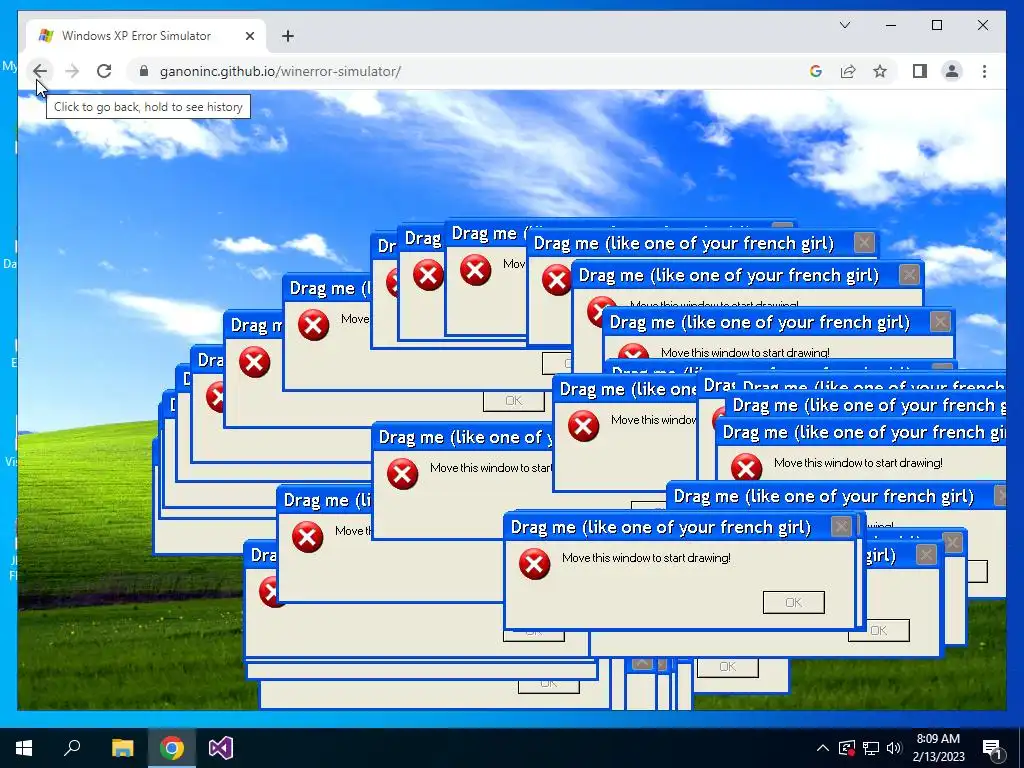Open File Explorer from the taskbar
Viewport: 1024px width, 768px height.
(122, 748)
